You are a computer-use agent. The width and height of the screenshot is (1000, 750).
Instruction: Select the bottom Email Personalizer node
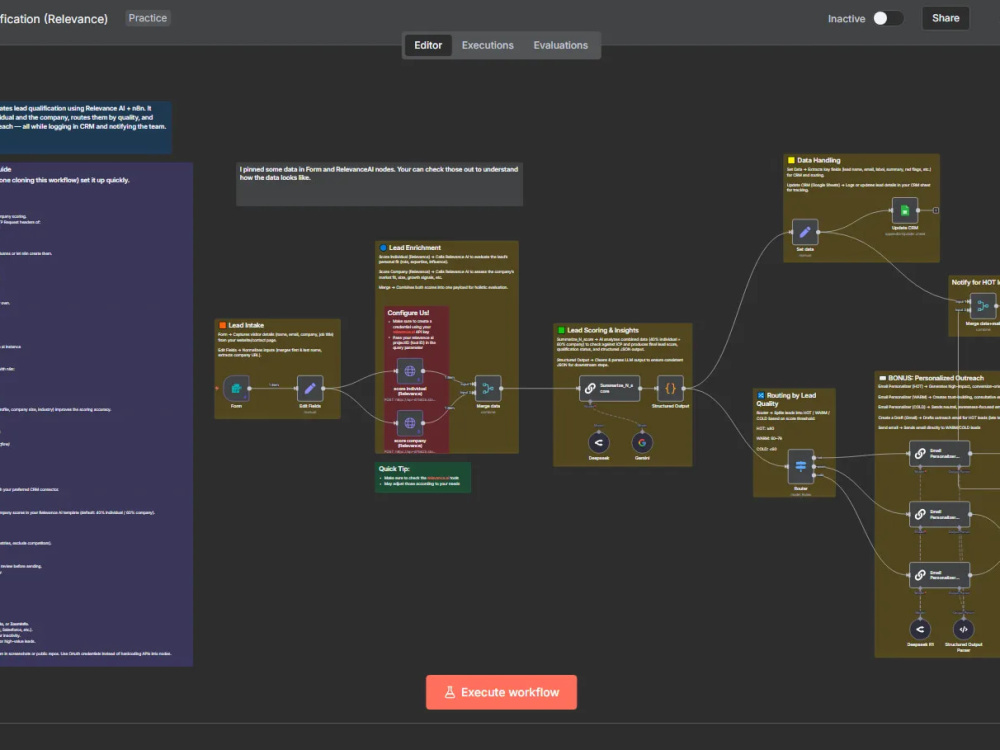(939, 575)
